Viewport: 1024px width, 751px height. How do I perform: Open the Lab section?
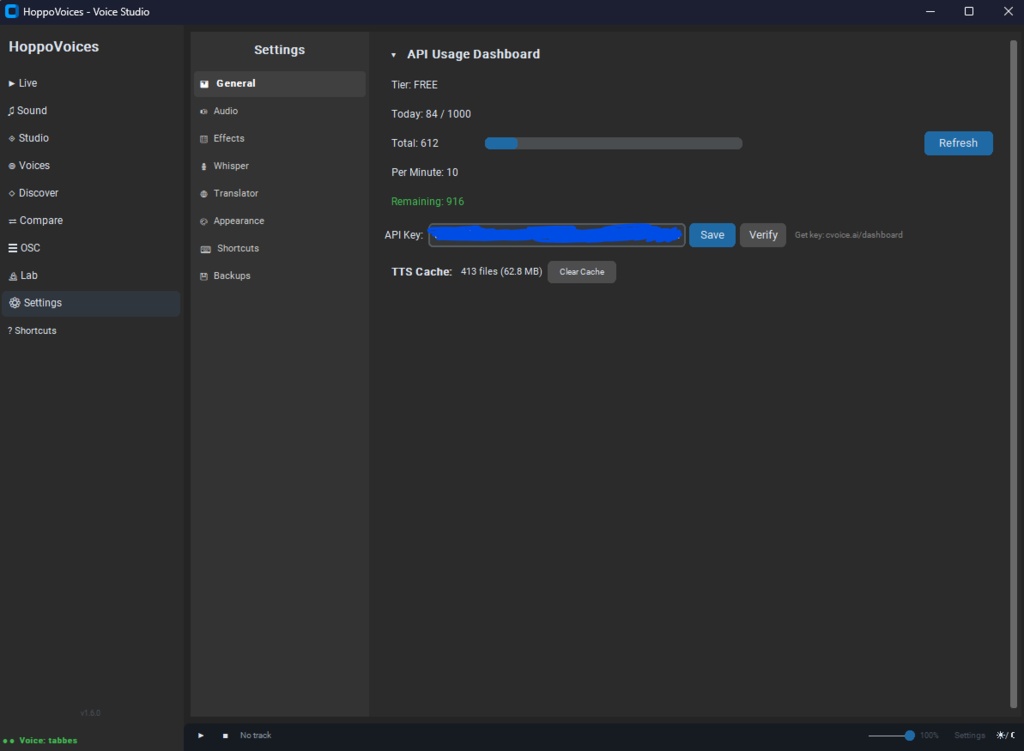tap(91, 275)
